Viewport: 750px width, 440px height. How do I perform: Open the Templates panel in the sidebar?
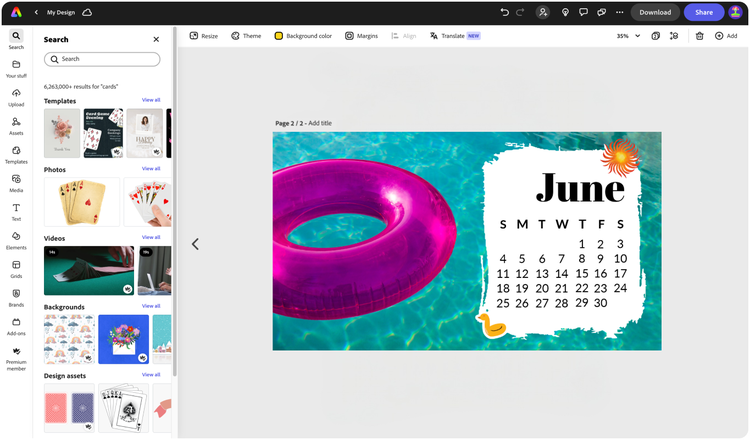[x=16, y=155]
